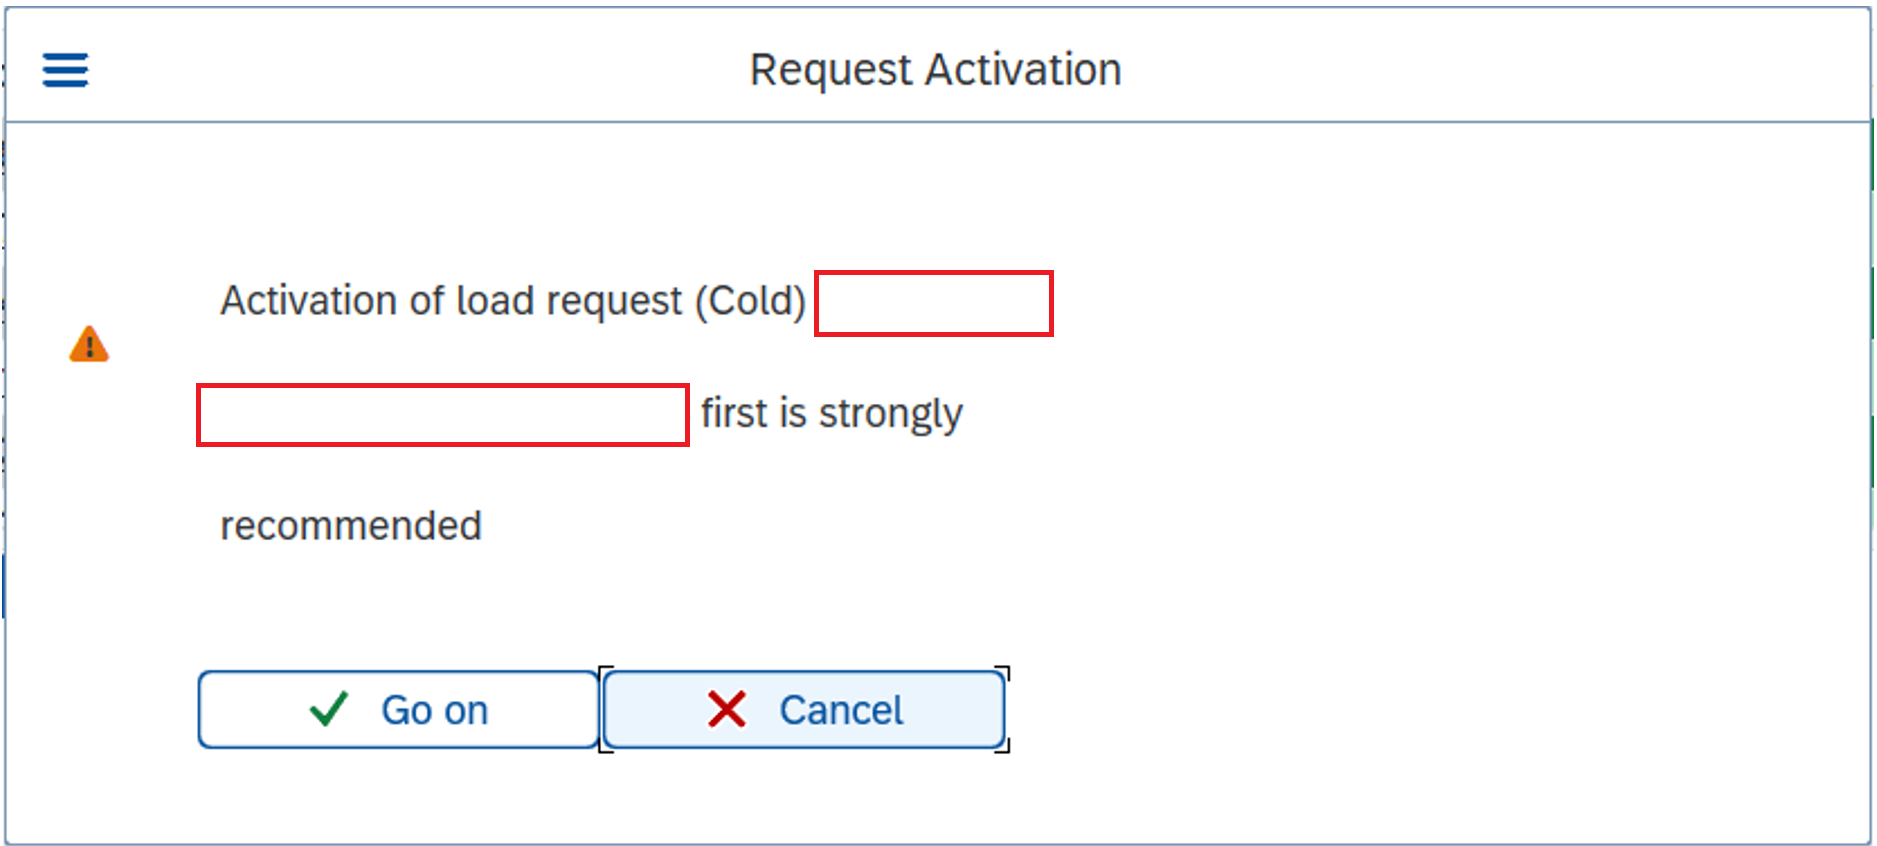Click the Request Activation dialog title
The image size is (1877, 846).
(x=936, y=70)
